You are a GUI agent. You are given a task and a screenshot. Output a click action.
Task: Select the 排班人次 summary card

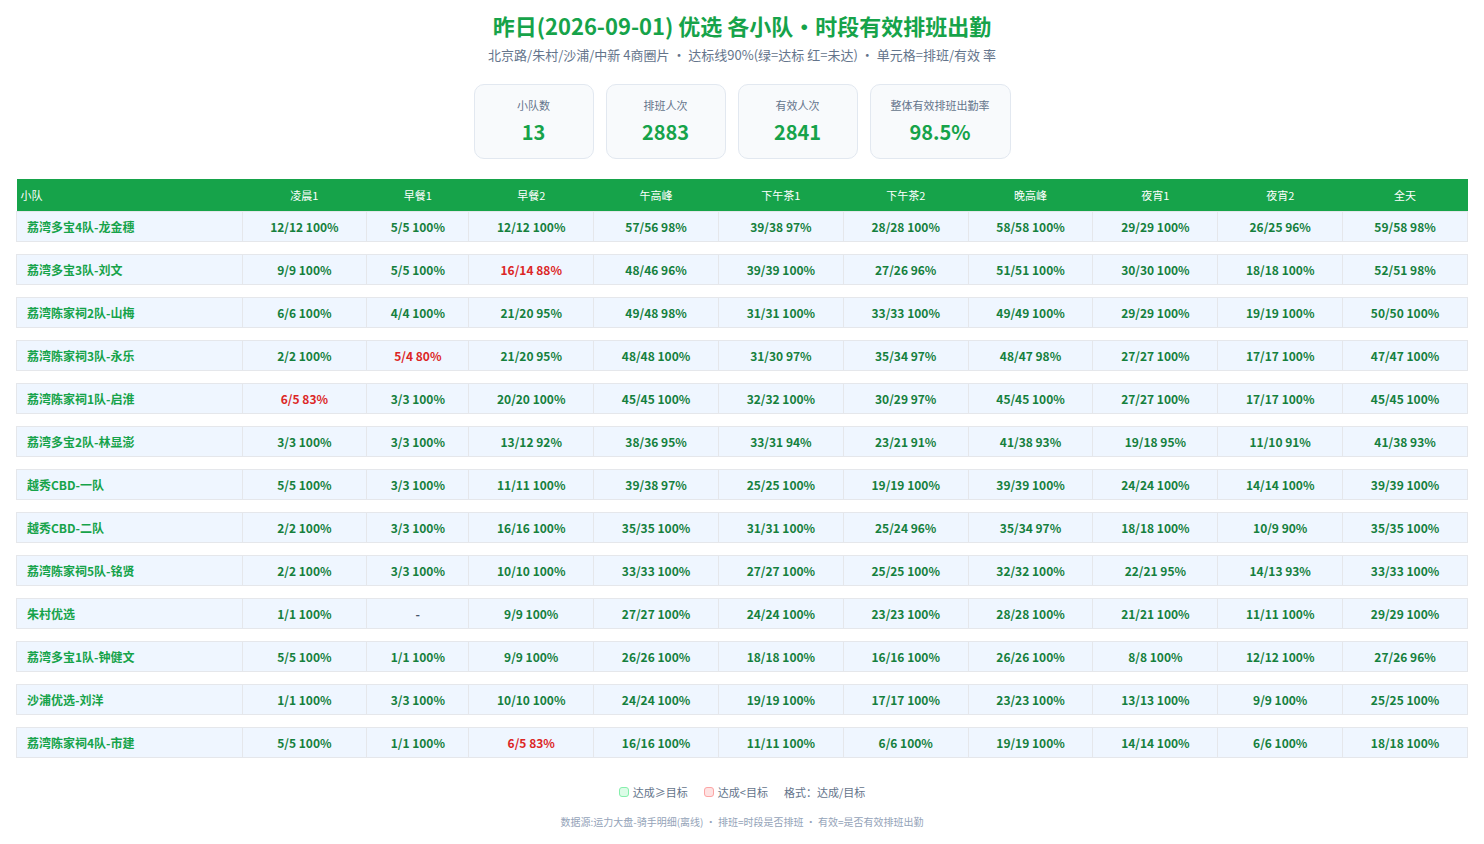666,121
